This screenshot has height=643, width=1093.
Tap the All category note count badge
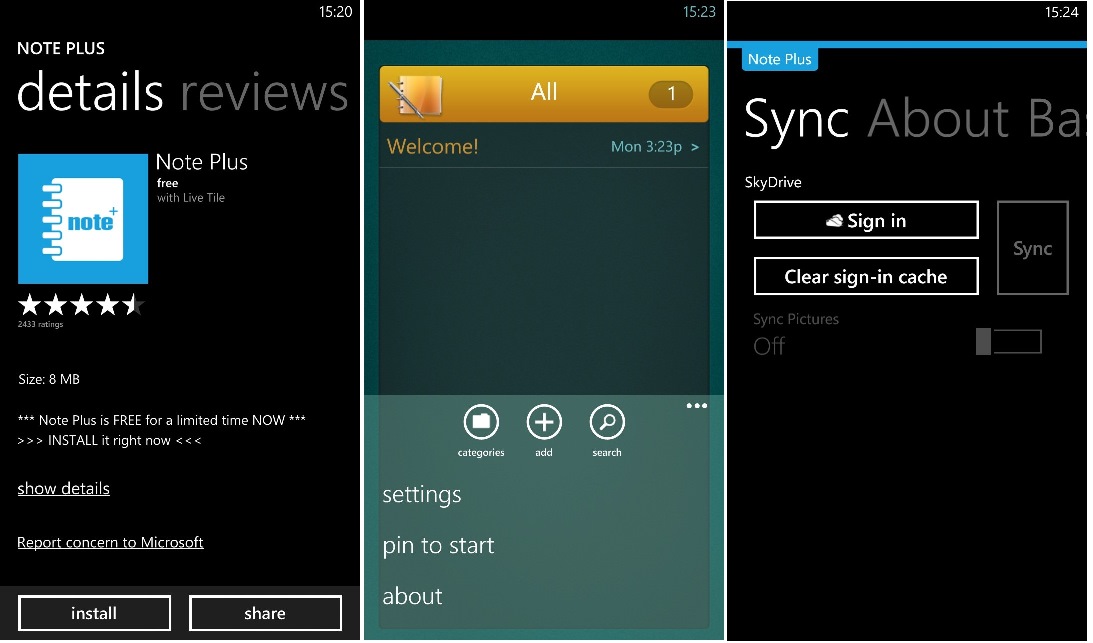coord(671,94)
